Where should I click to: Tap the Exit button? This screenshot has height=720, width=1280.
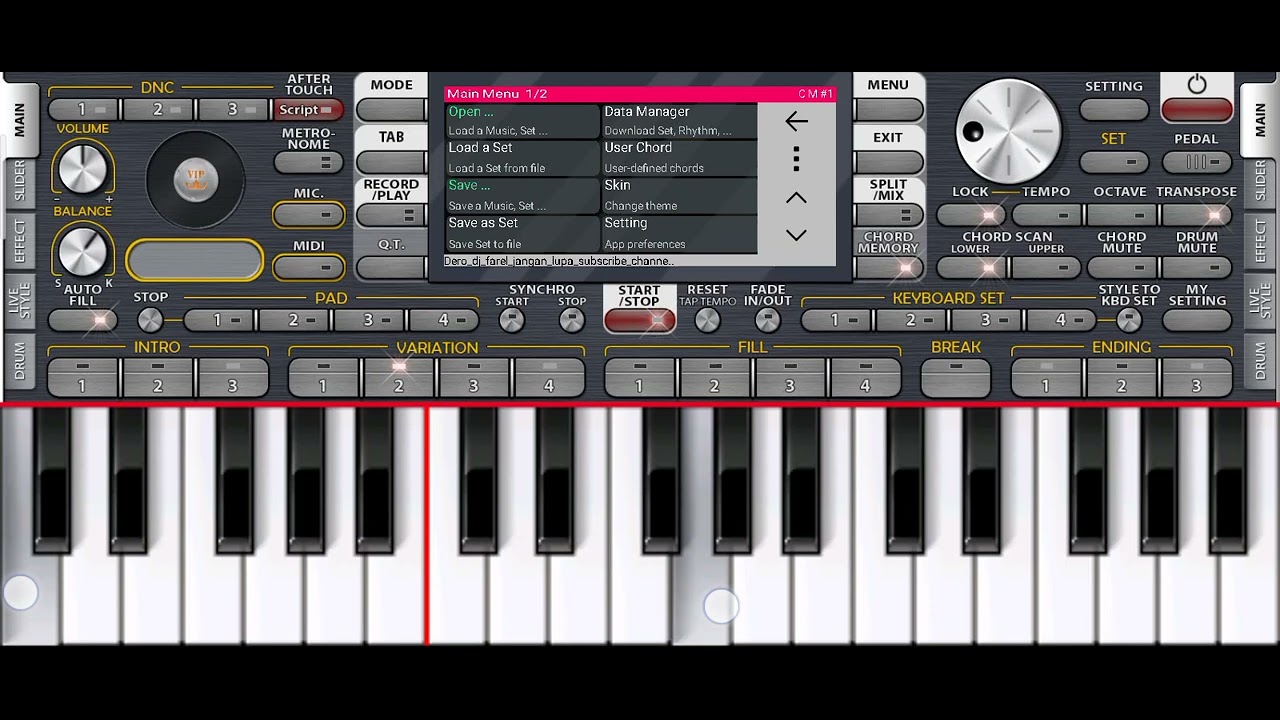pos(888,162)
